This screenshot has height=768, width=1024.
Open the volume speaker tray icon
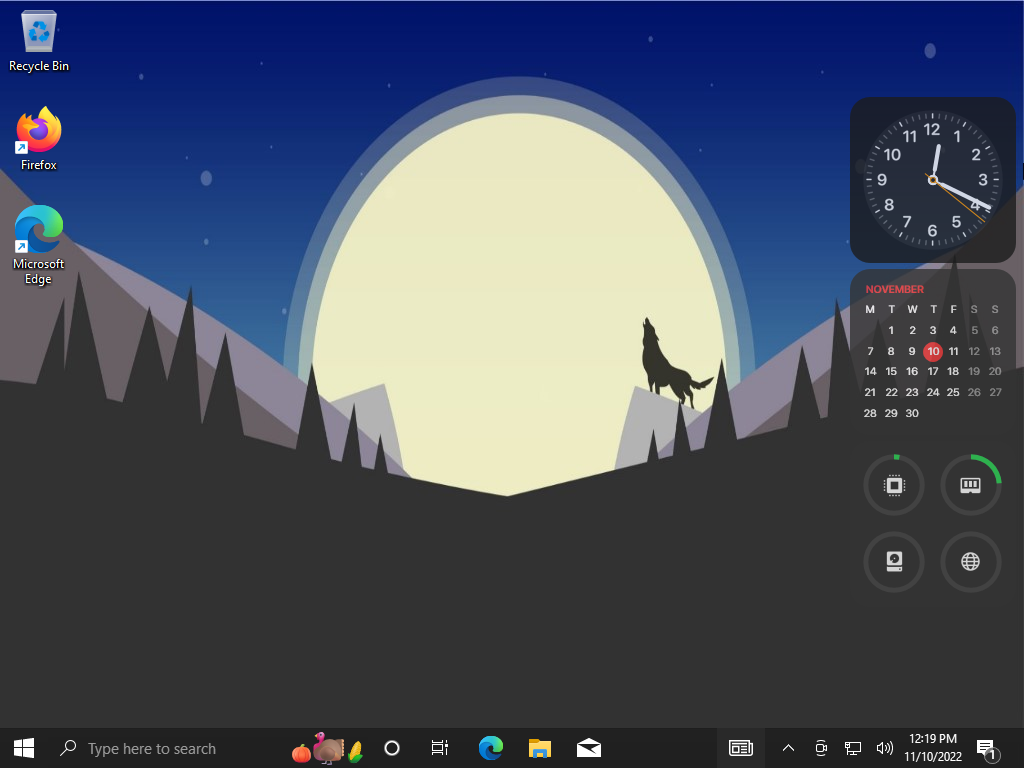click(884, 748)
